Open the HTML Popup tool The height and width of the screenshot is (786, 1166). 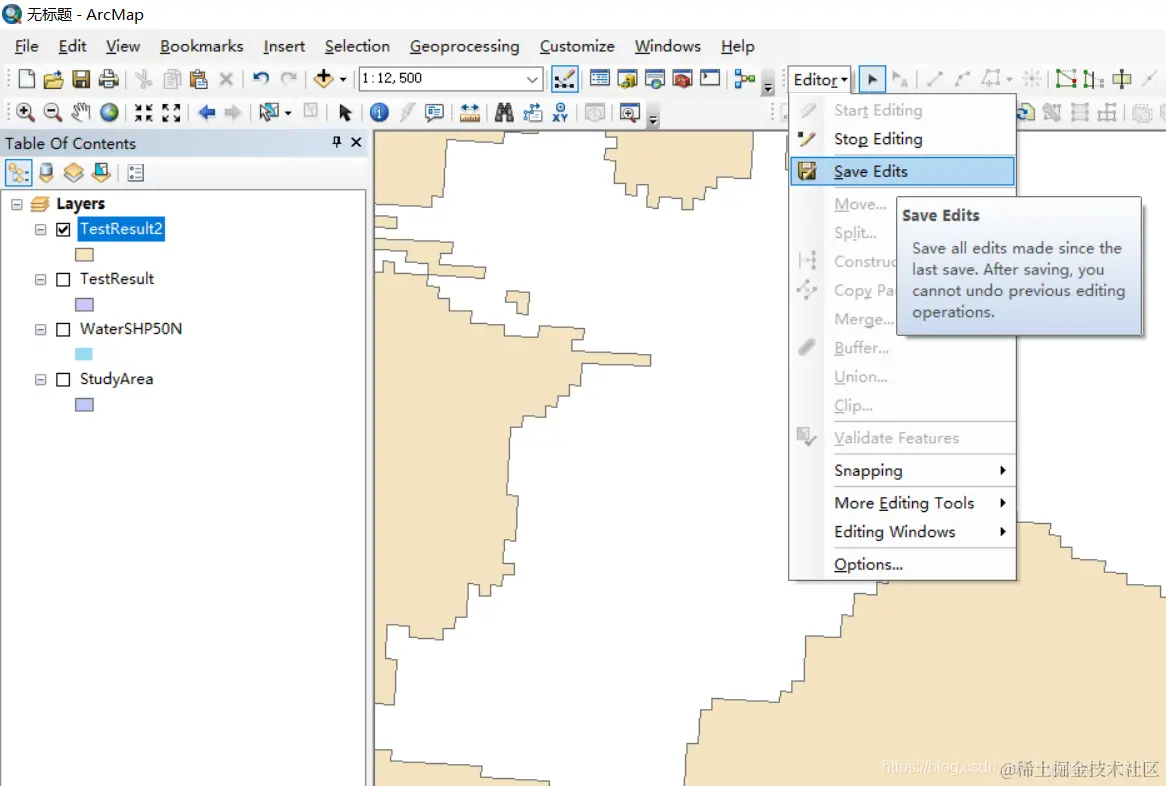[x=434, y=112]
